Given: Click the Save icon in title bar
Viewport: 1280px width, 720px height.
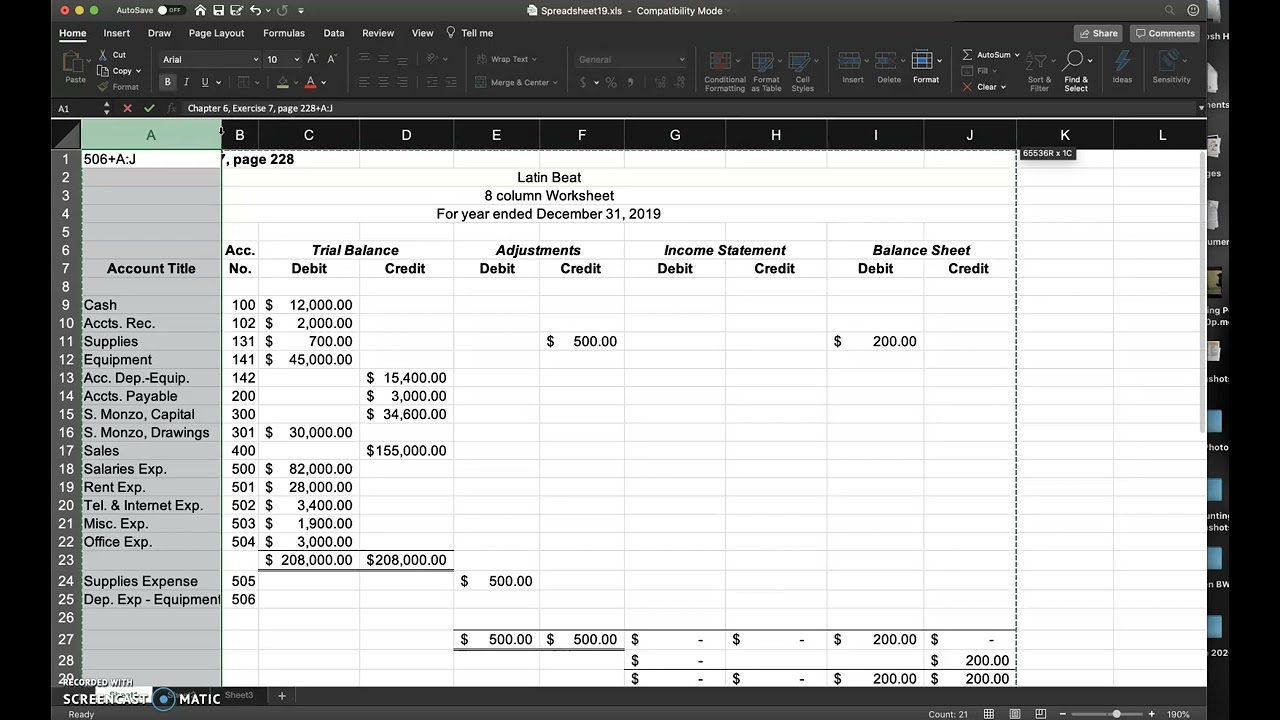Looking at the screenshot, I should tap(218, 10).
